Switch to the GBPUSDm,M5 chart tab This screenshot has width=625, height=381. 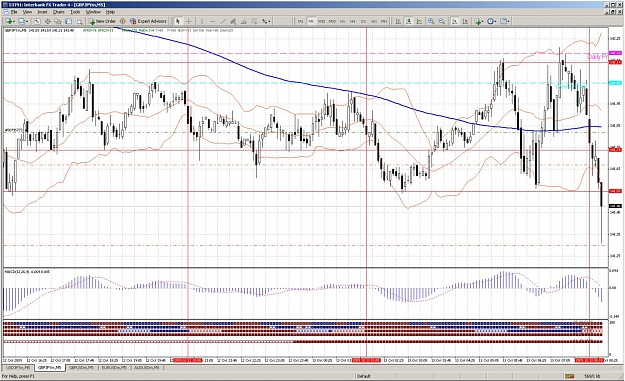(x=82, y=367)
